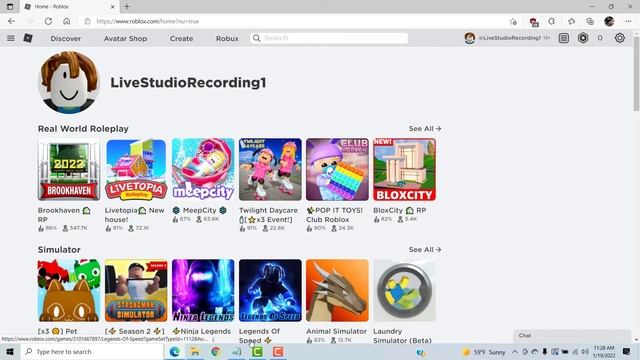Open the taskbar clock and date
Image resolution: width=640 pixels, height=360 pixels.
click(604, 351)
